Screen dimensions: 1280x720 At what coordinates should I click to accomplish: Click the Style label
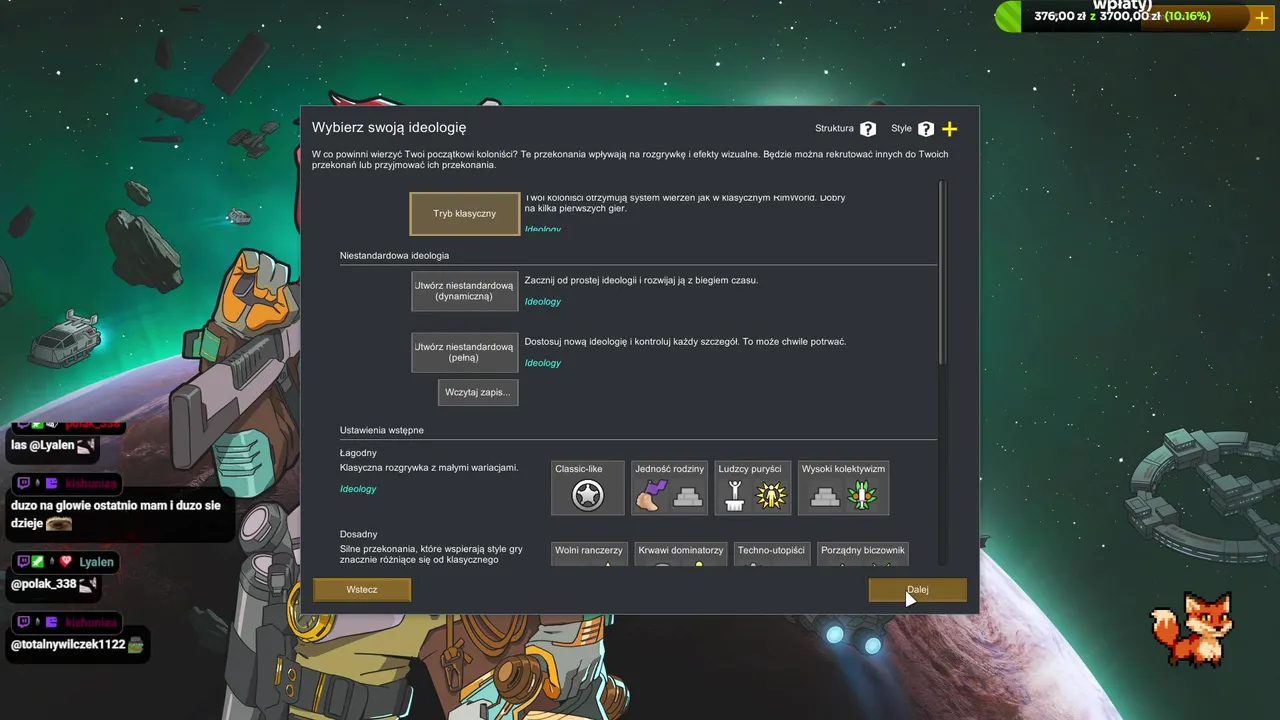click(902, 129)
